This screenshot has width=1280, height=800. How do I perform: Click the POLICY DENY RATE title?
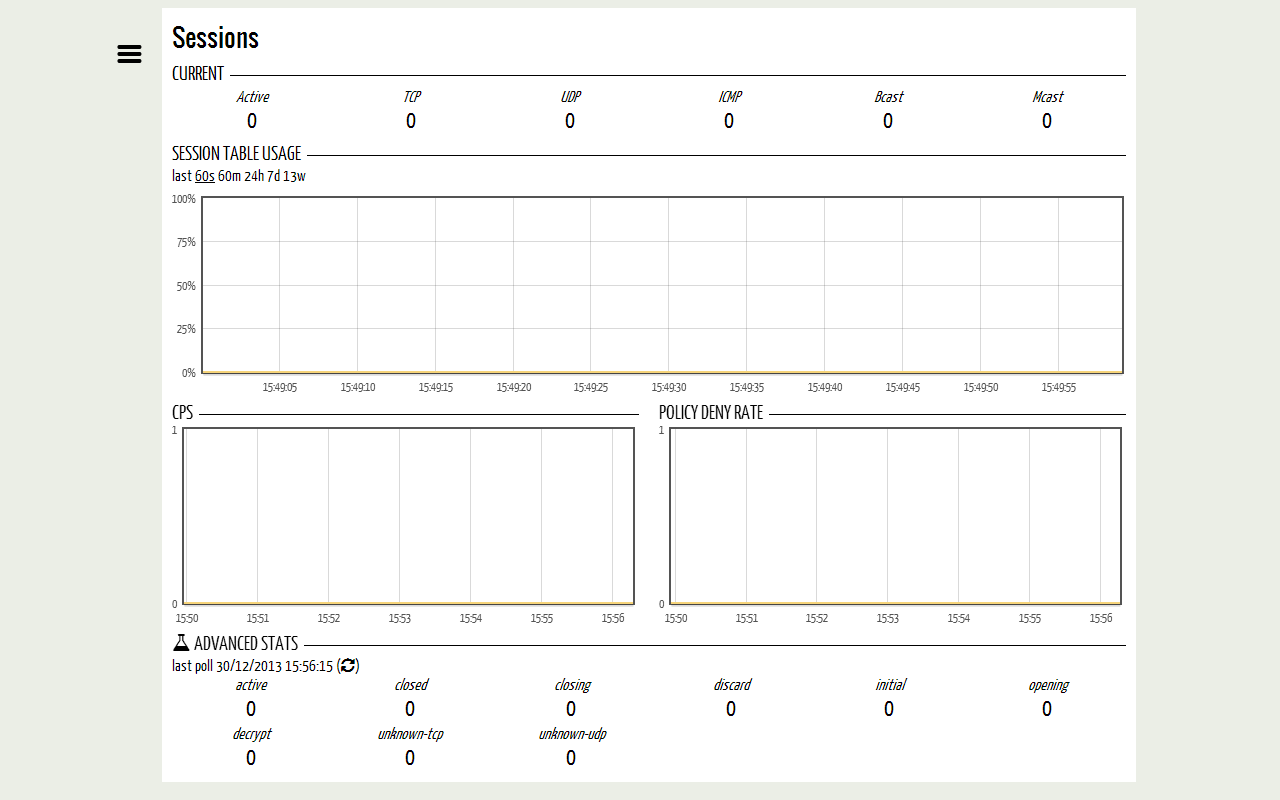coord(711,412)
